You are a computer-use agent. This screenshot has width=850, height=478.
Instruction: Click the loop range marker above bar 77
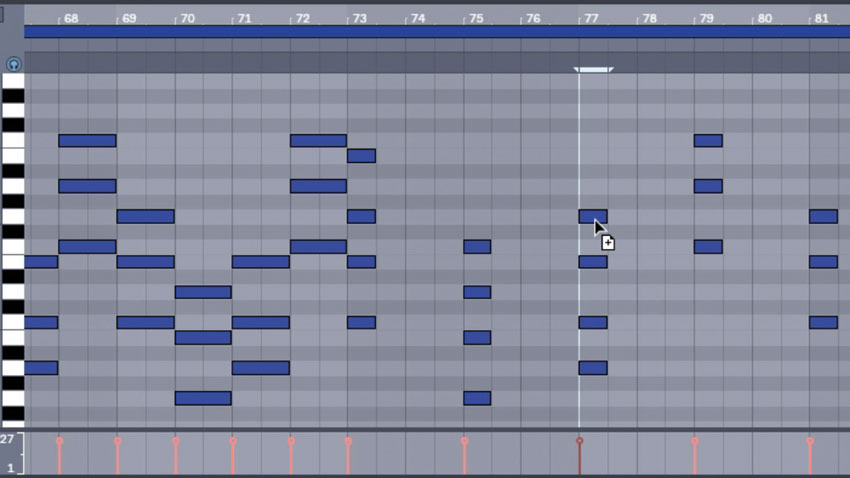point(594,69)
